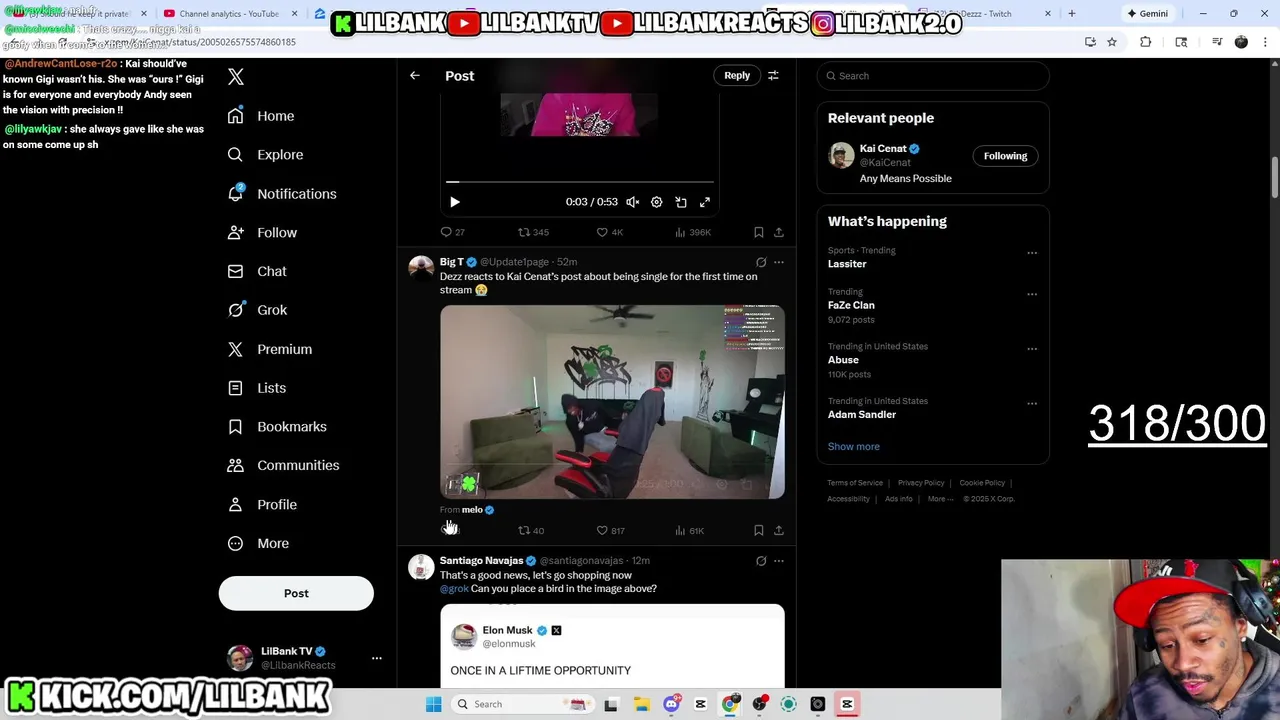The width and height of the screenshot is (1280, 720).
Task: View analytics for 396K views
Action: coord(693,232)
